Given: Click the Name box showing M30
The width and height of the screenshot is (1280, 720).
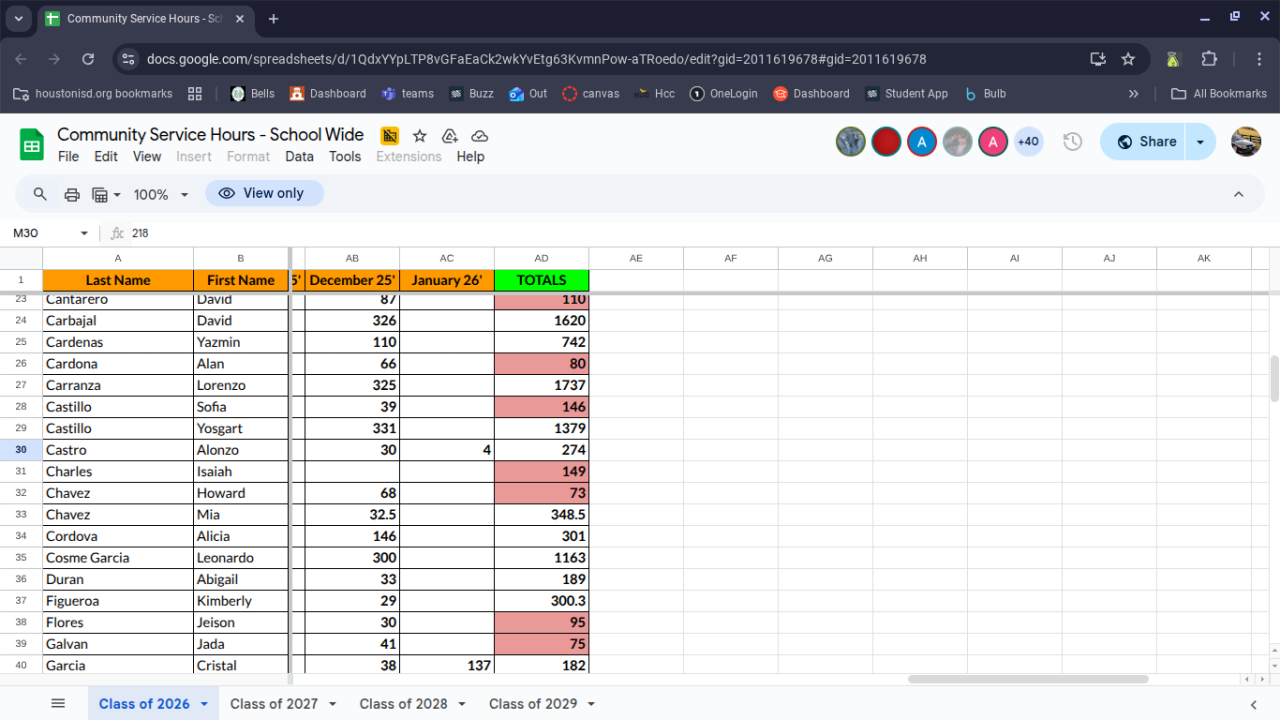Looking at the screenshot, I should [x=40, y=233].
